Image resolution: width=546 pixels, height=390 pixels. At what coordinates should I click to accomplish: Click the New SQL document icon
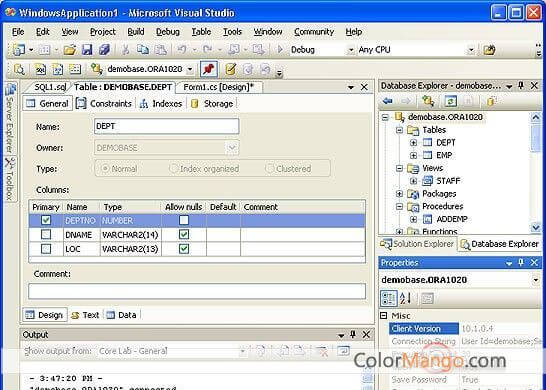(x=40, y=69)
